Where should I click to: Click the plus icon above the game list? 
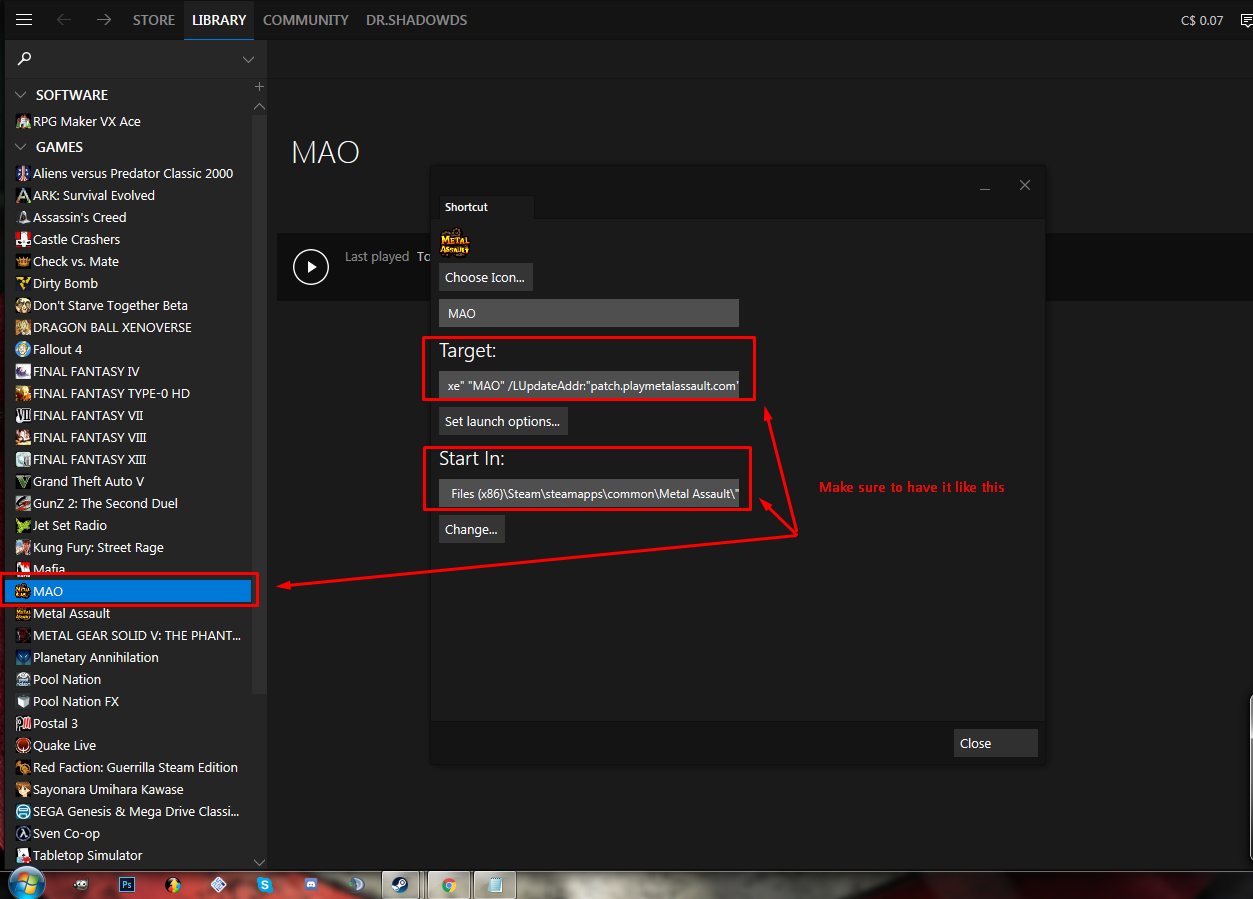tap(259, 87)
